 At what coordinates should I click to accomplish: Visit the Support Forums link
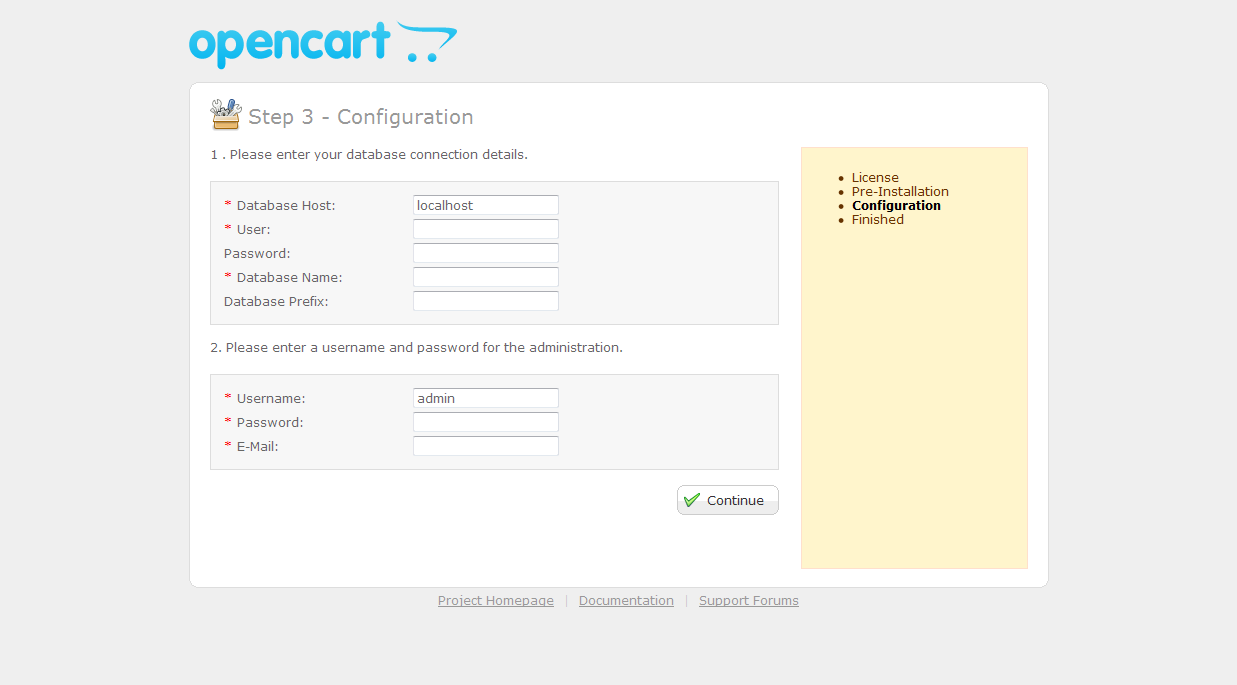[748, 601]
